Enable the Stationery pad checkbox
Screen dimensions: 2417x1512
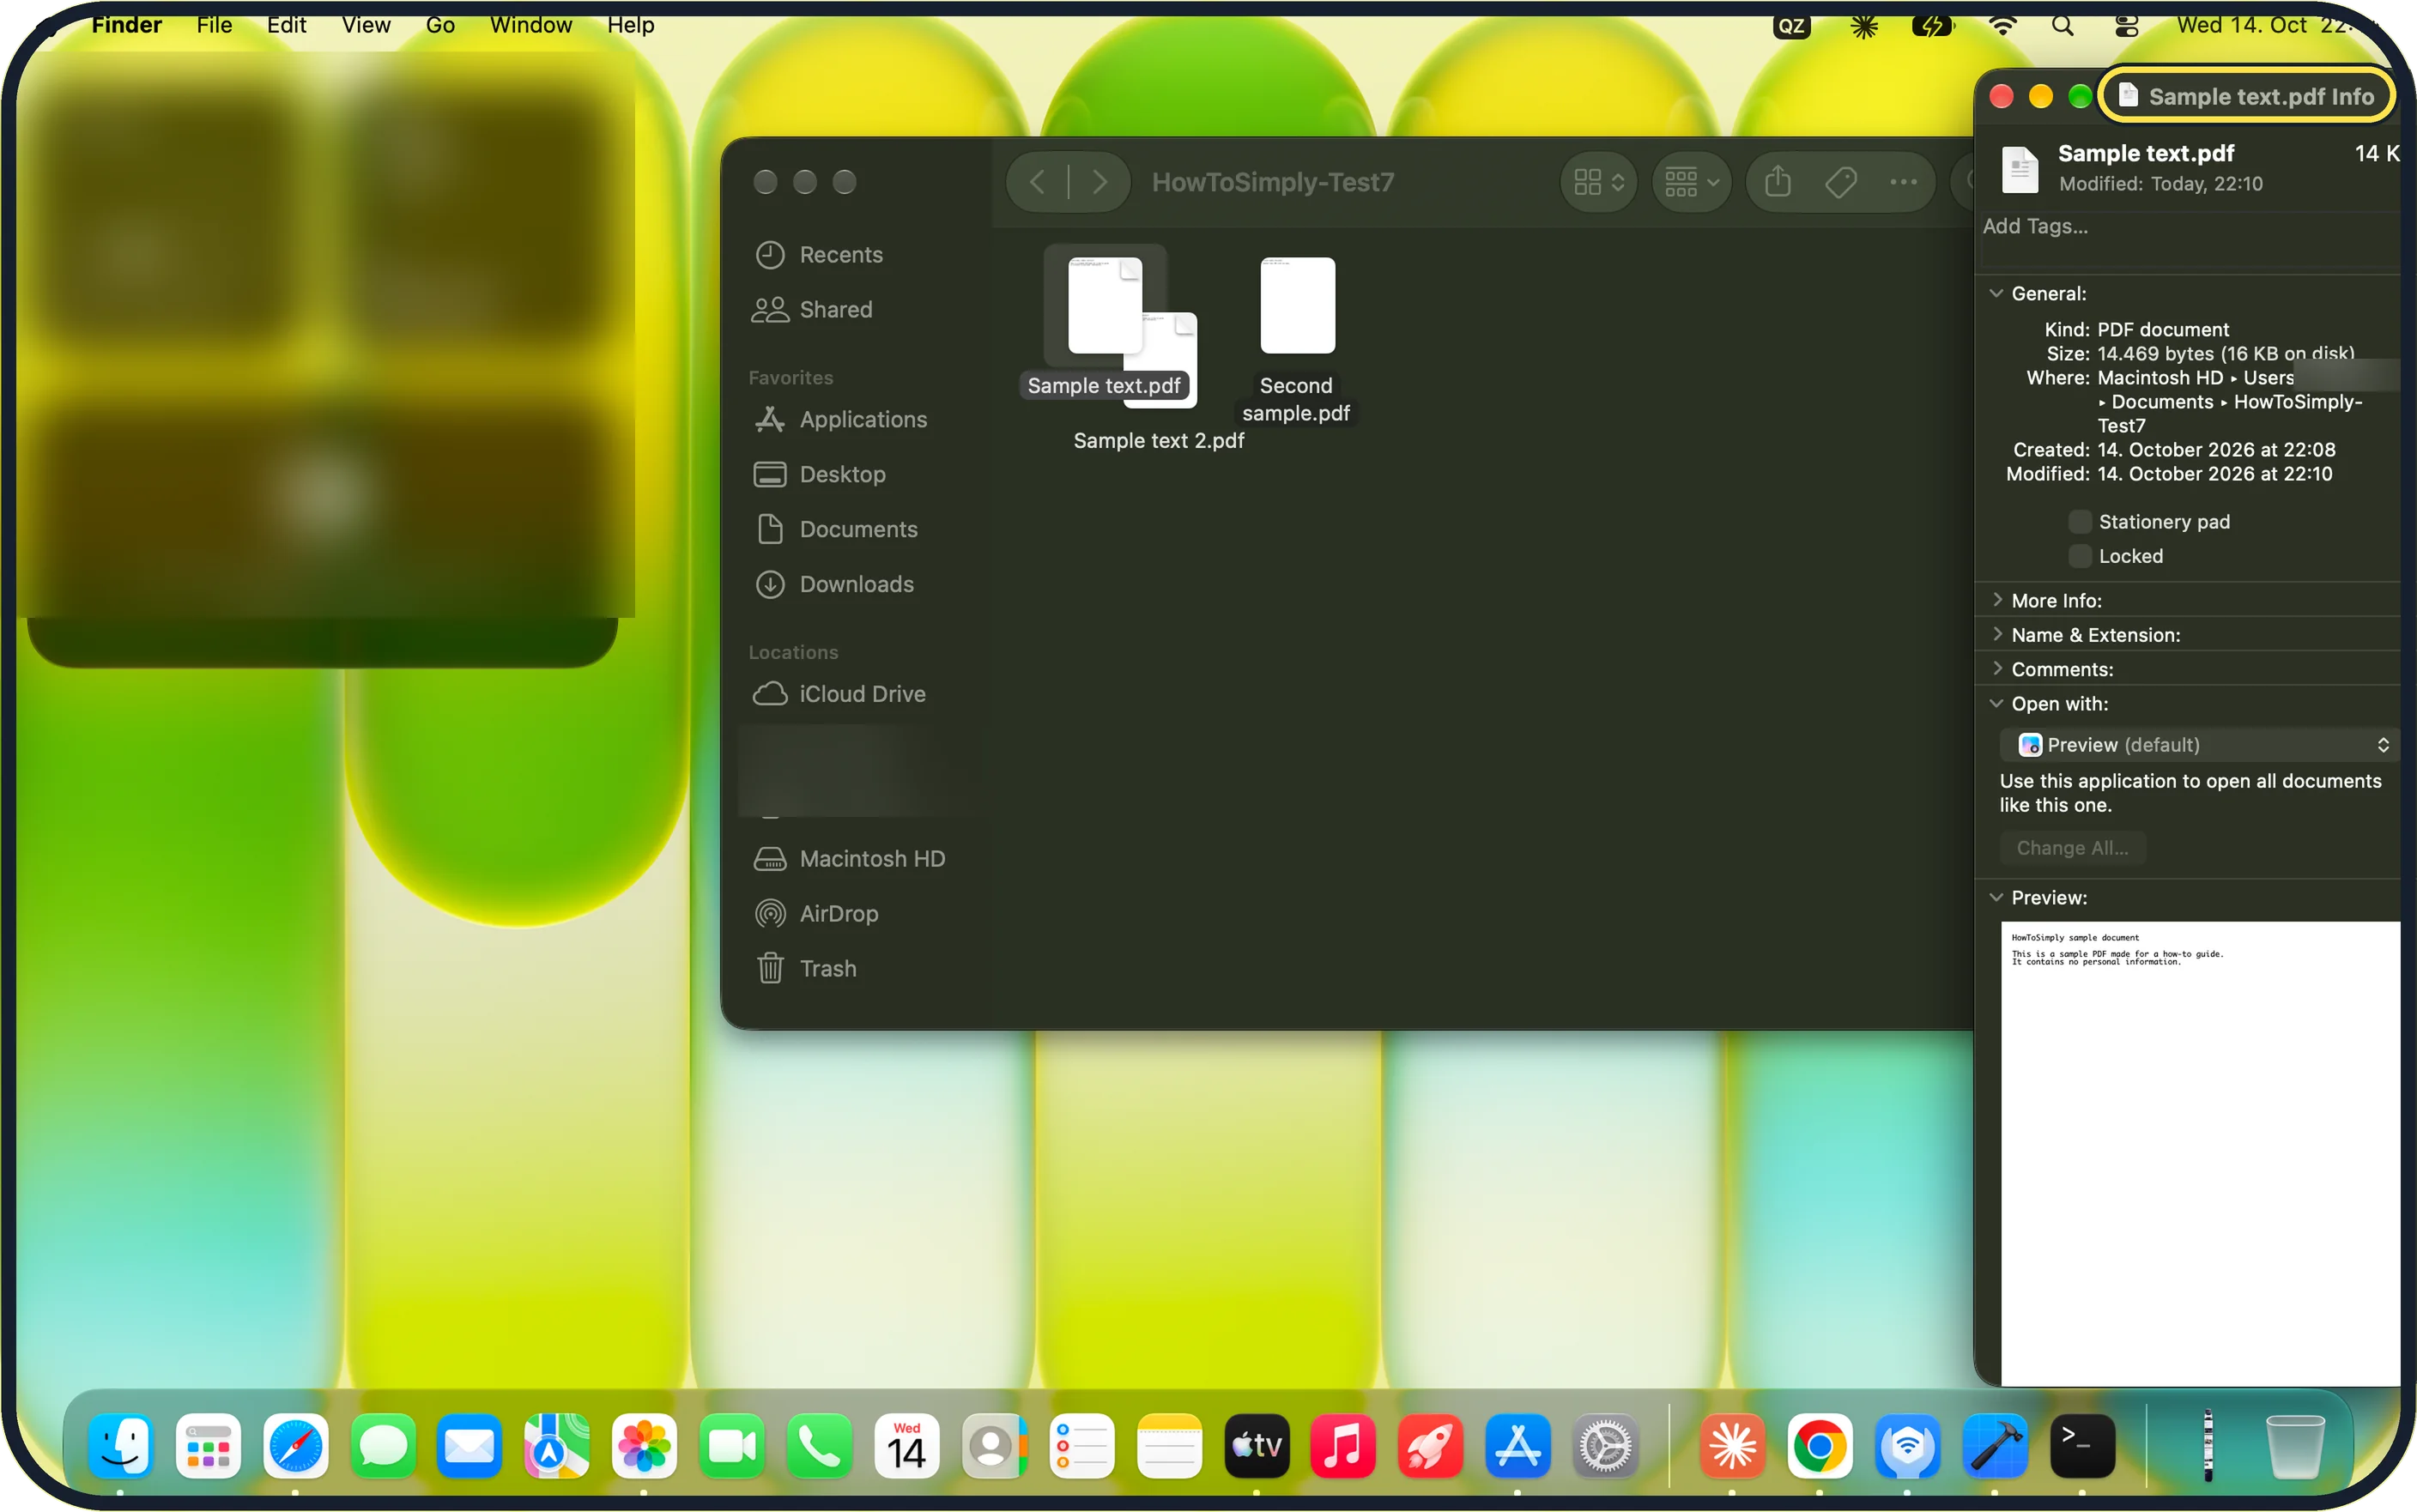click(x=2079, y=521)
